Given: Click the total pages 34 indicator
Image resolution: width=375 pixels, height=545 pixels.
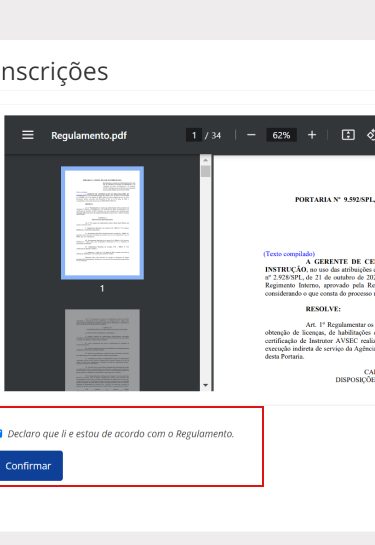Looking at the screenshot, I should [x=213, y=135].
